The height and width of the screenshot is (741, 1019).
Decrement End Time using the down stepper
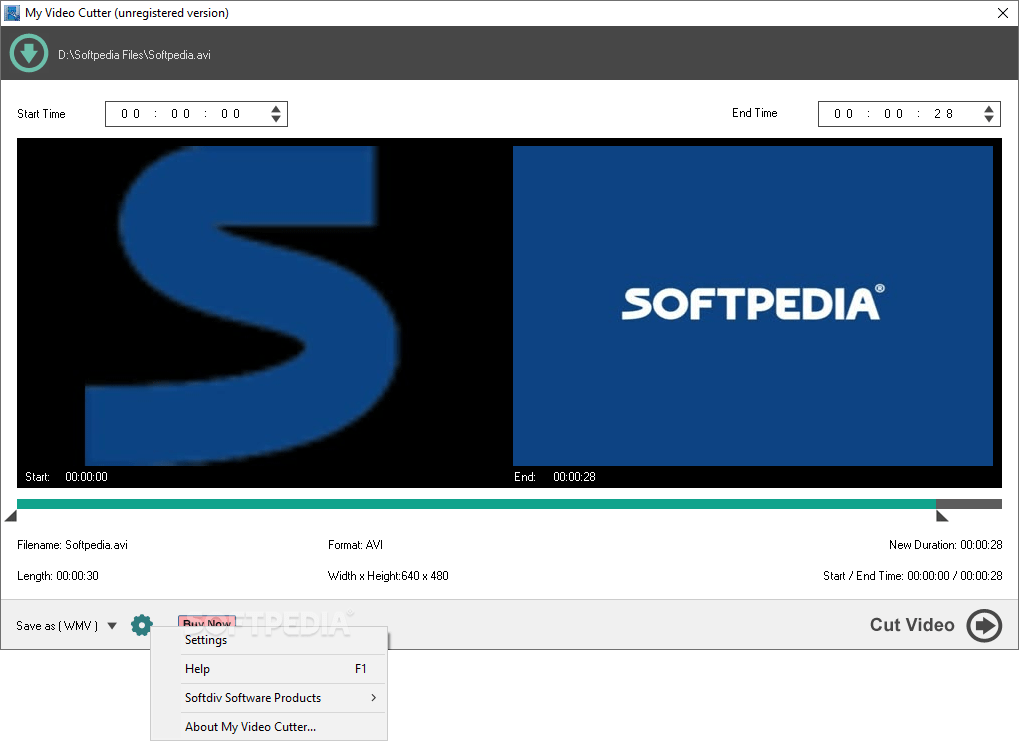pos(988,119)
